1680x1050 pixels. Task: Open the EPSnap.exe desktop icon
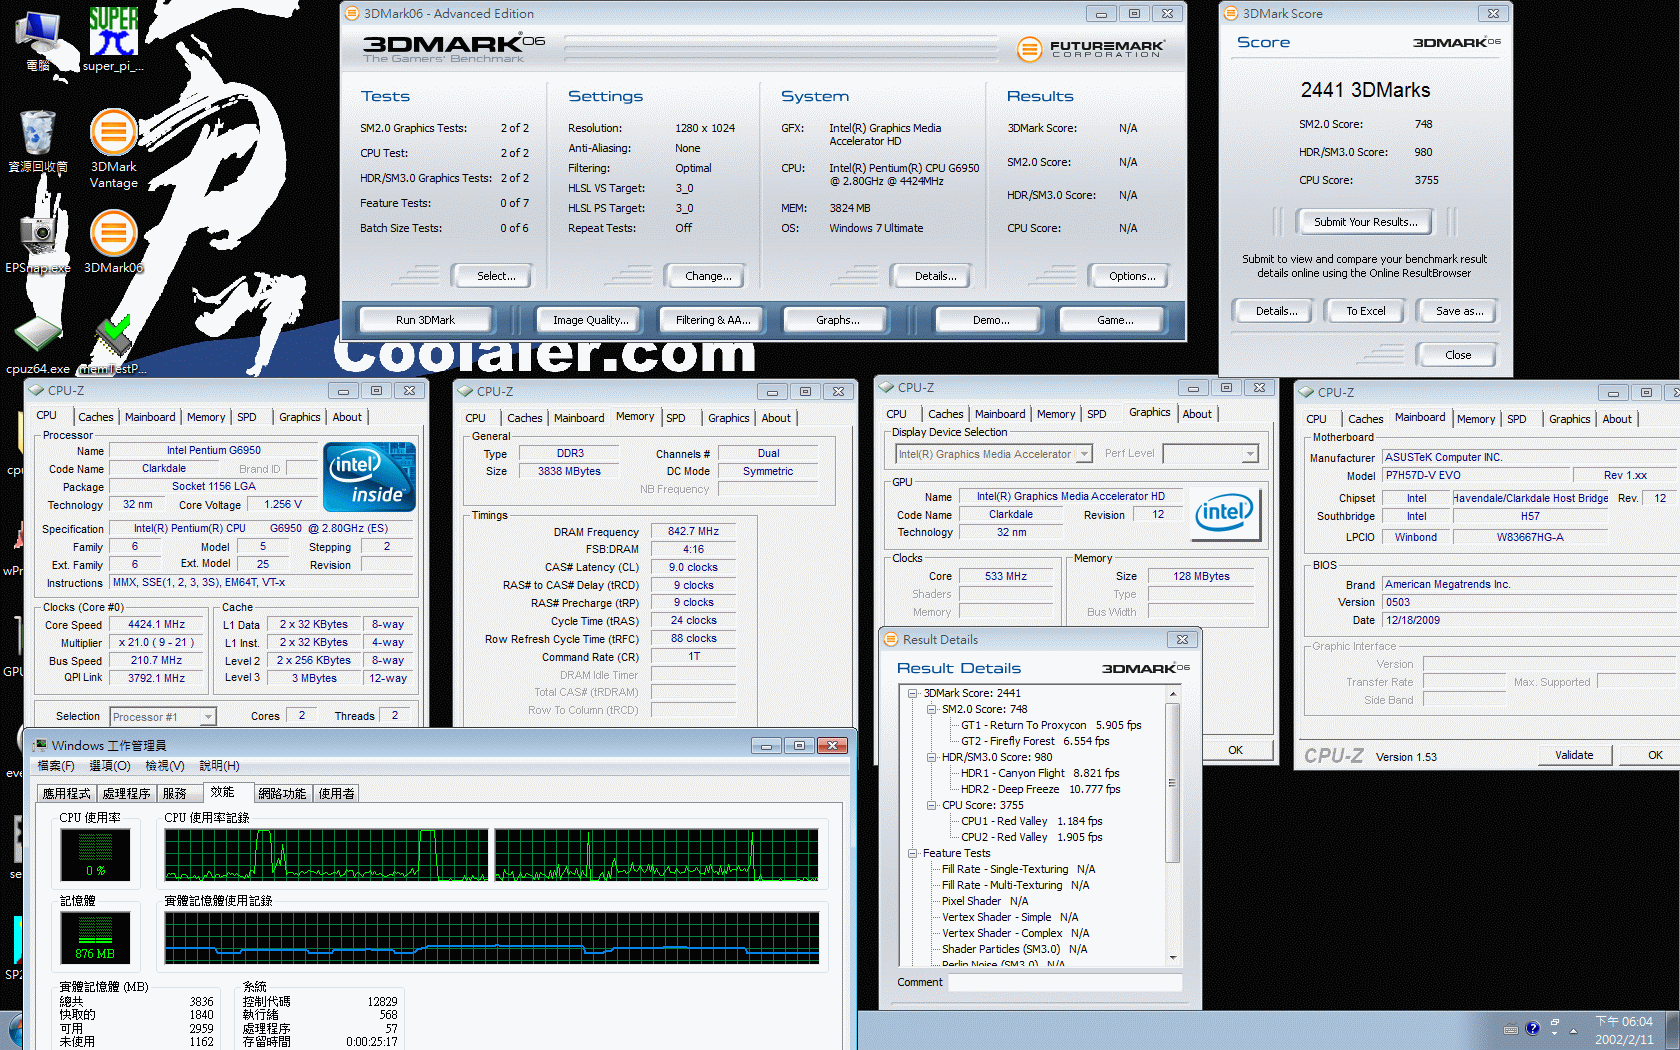[38, 242]
